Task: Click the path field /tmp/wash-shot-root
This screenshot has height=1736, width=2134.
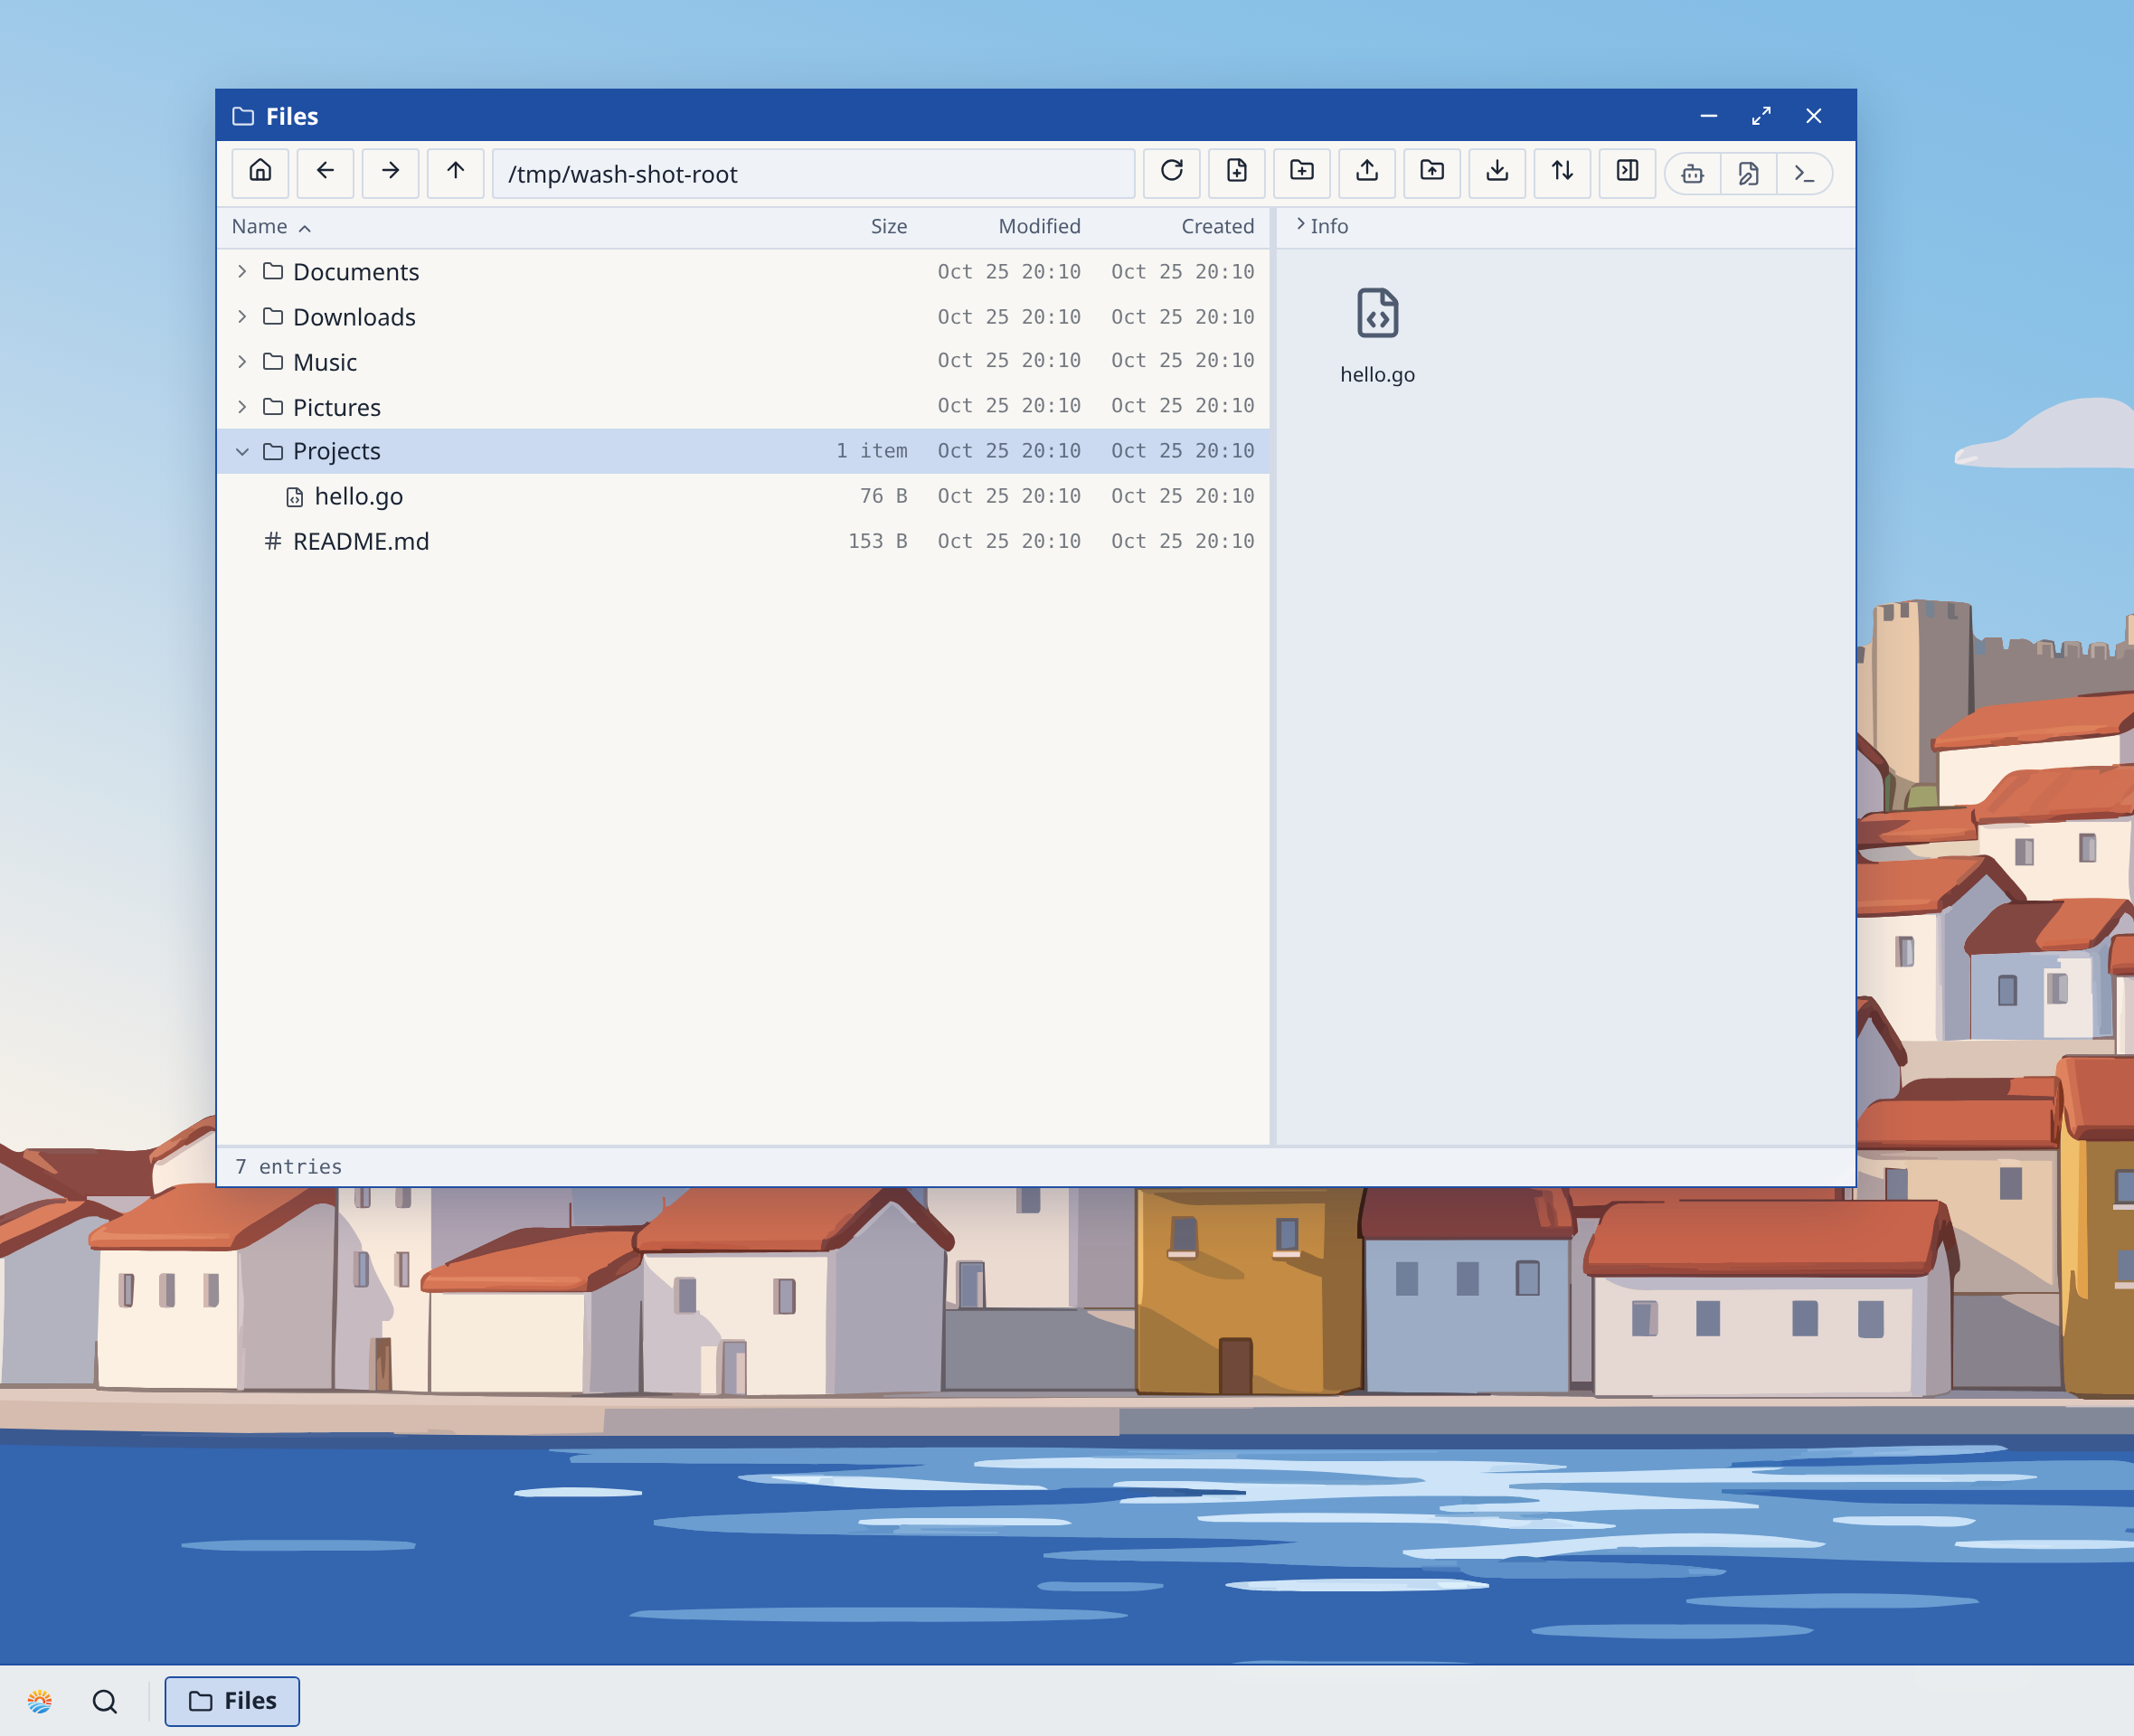Action: click(x=813, y=174)
